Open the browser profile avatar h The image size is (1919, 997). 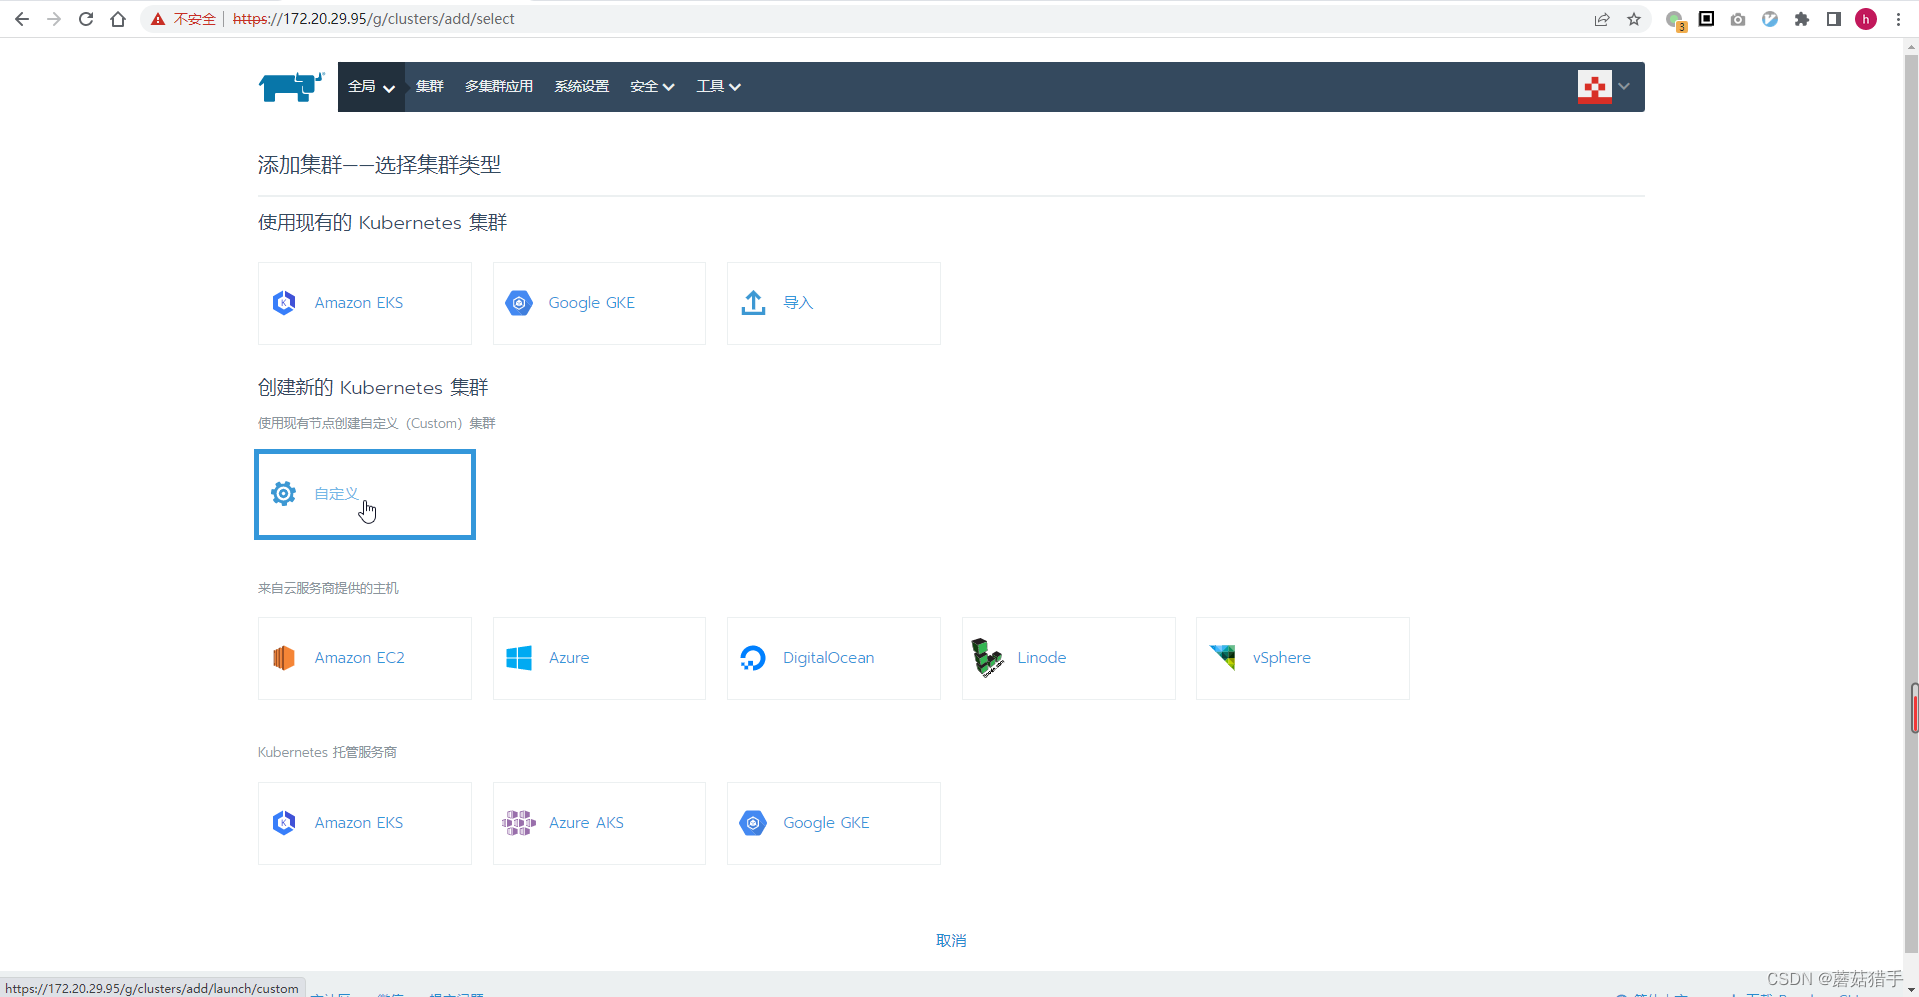point(1866,19)
